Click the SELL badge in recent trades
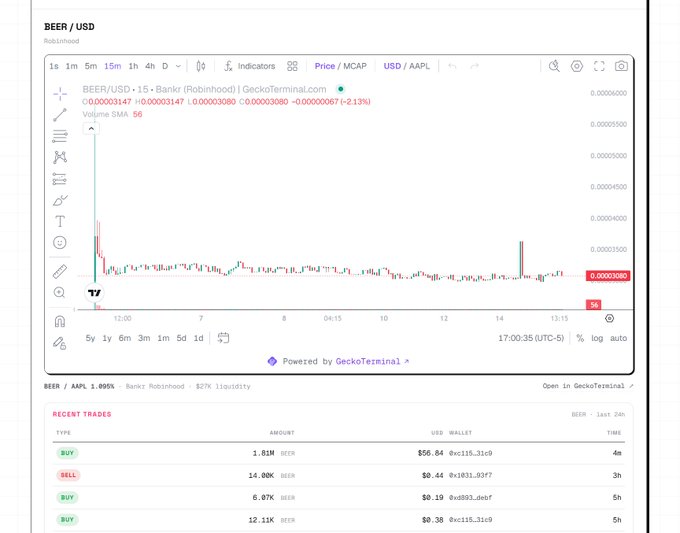 tap(68, 475)
